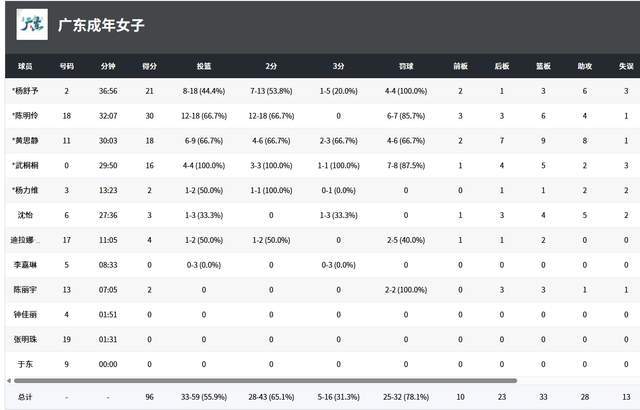
Task: Select the 助攻 column header
Action: (x=584, y=66)
